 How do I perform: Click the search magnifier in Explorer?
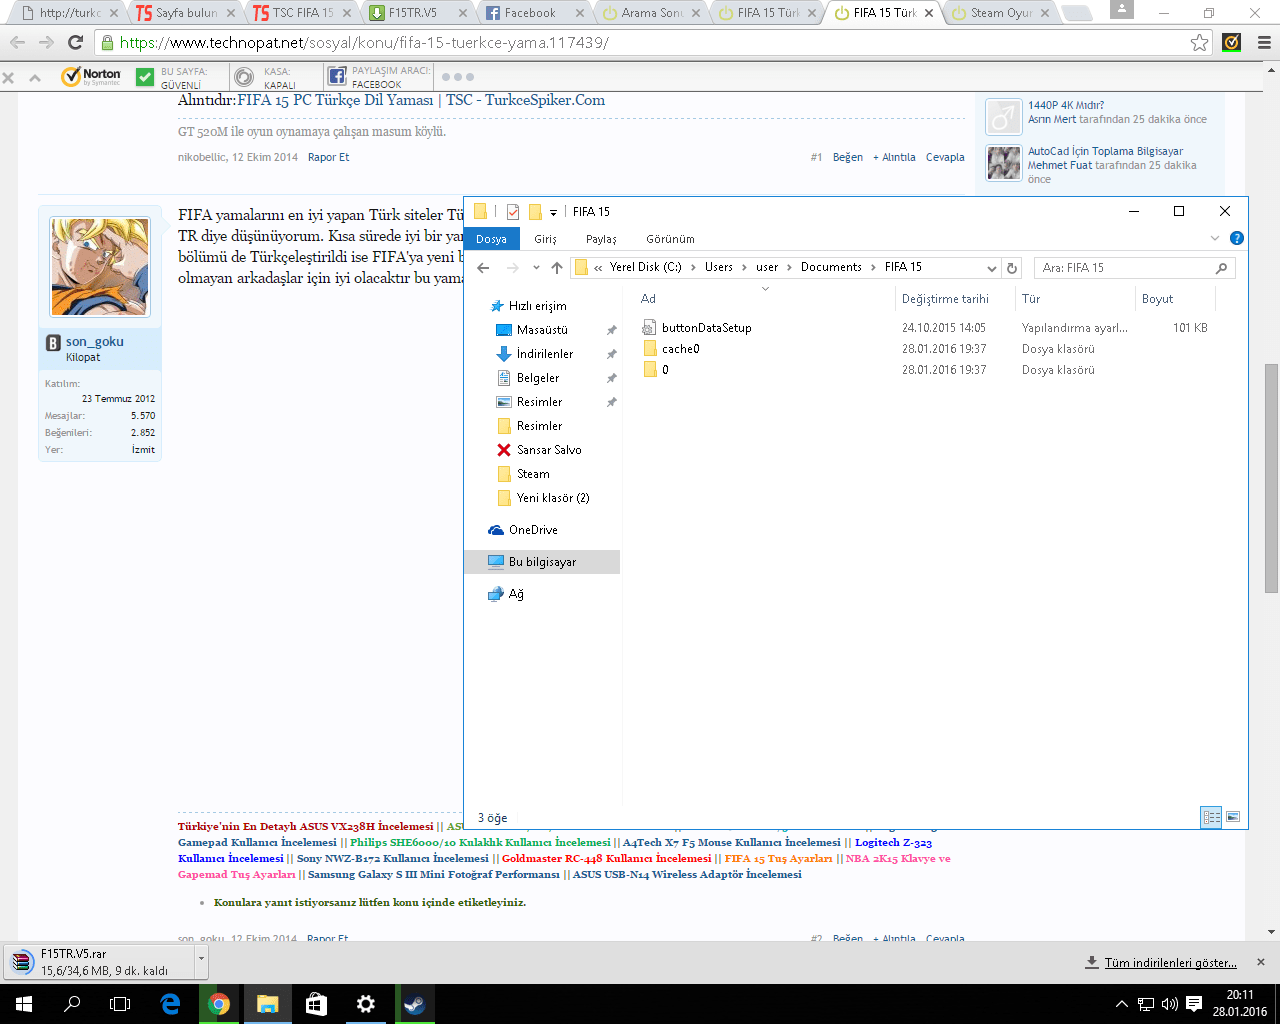pos(1221,268)
